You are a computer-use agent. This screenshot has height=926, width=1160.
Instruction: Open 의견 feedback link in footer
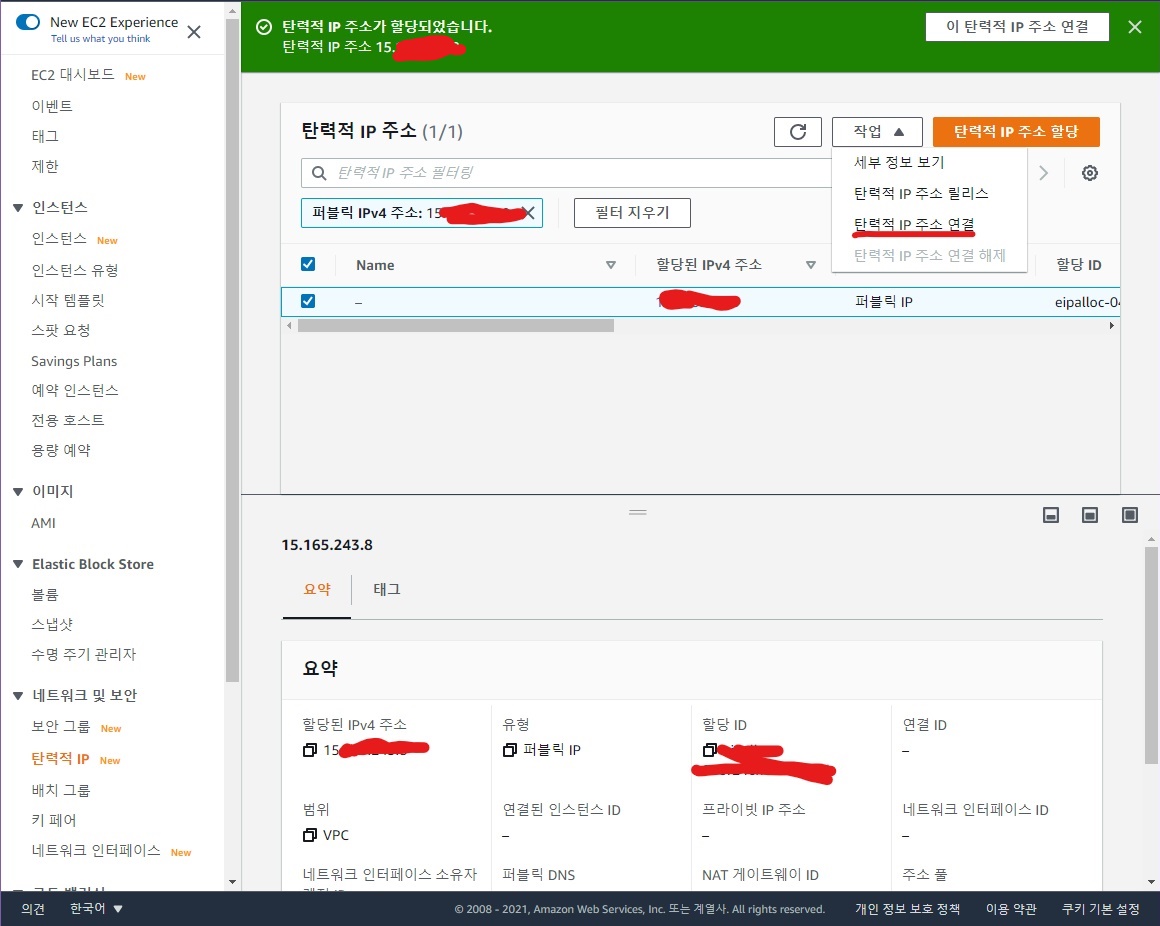[x=33, y=908]
